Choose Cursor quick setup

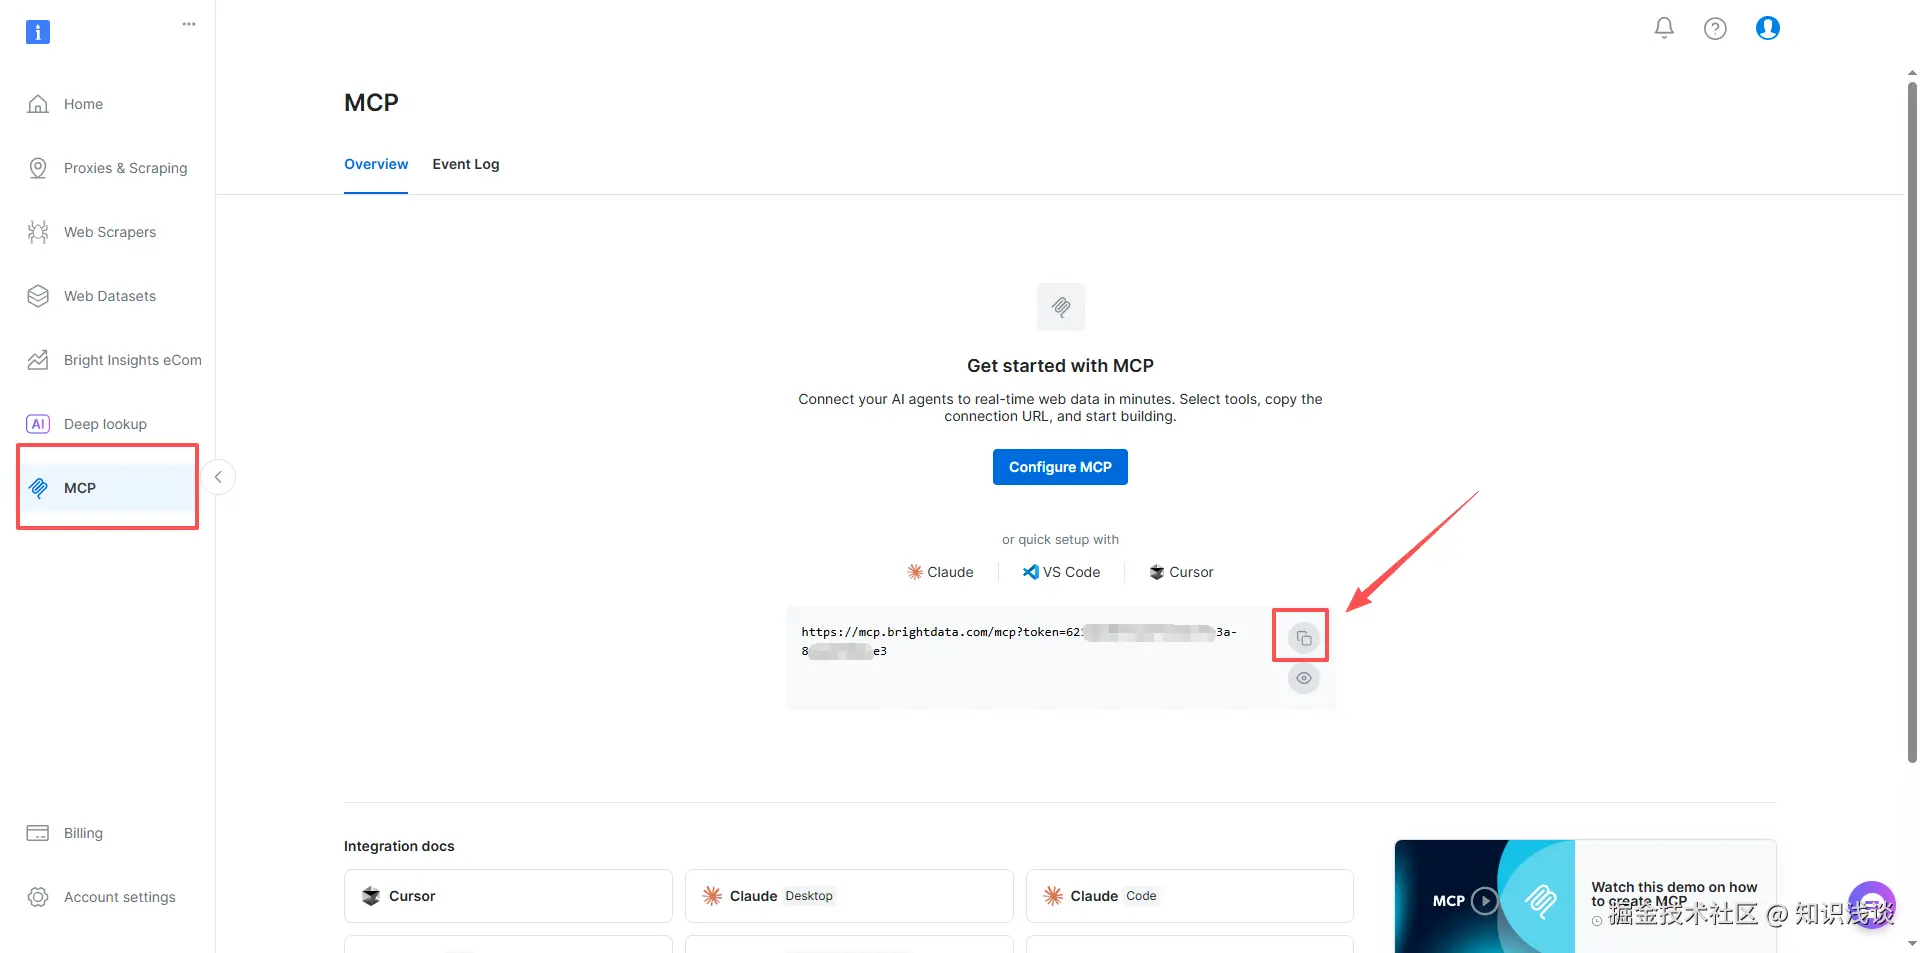click(1181, 572)
